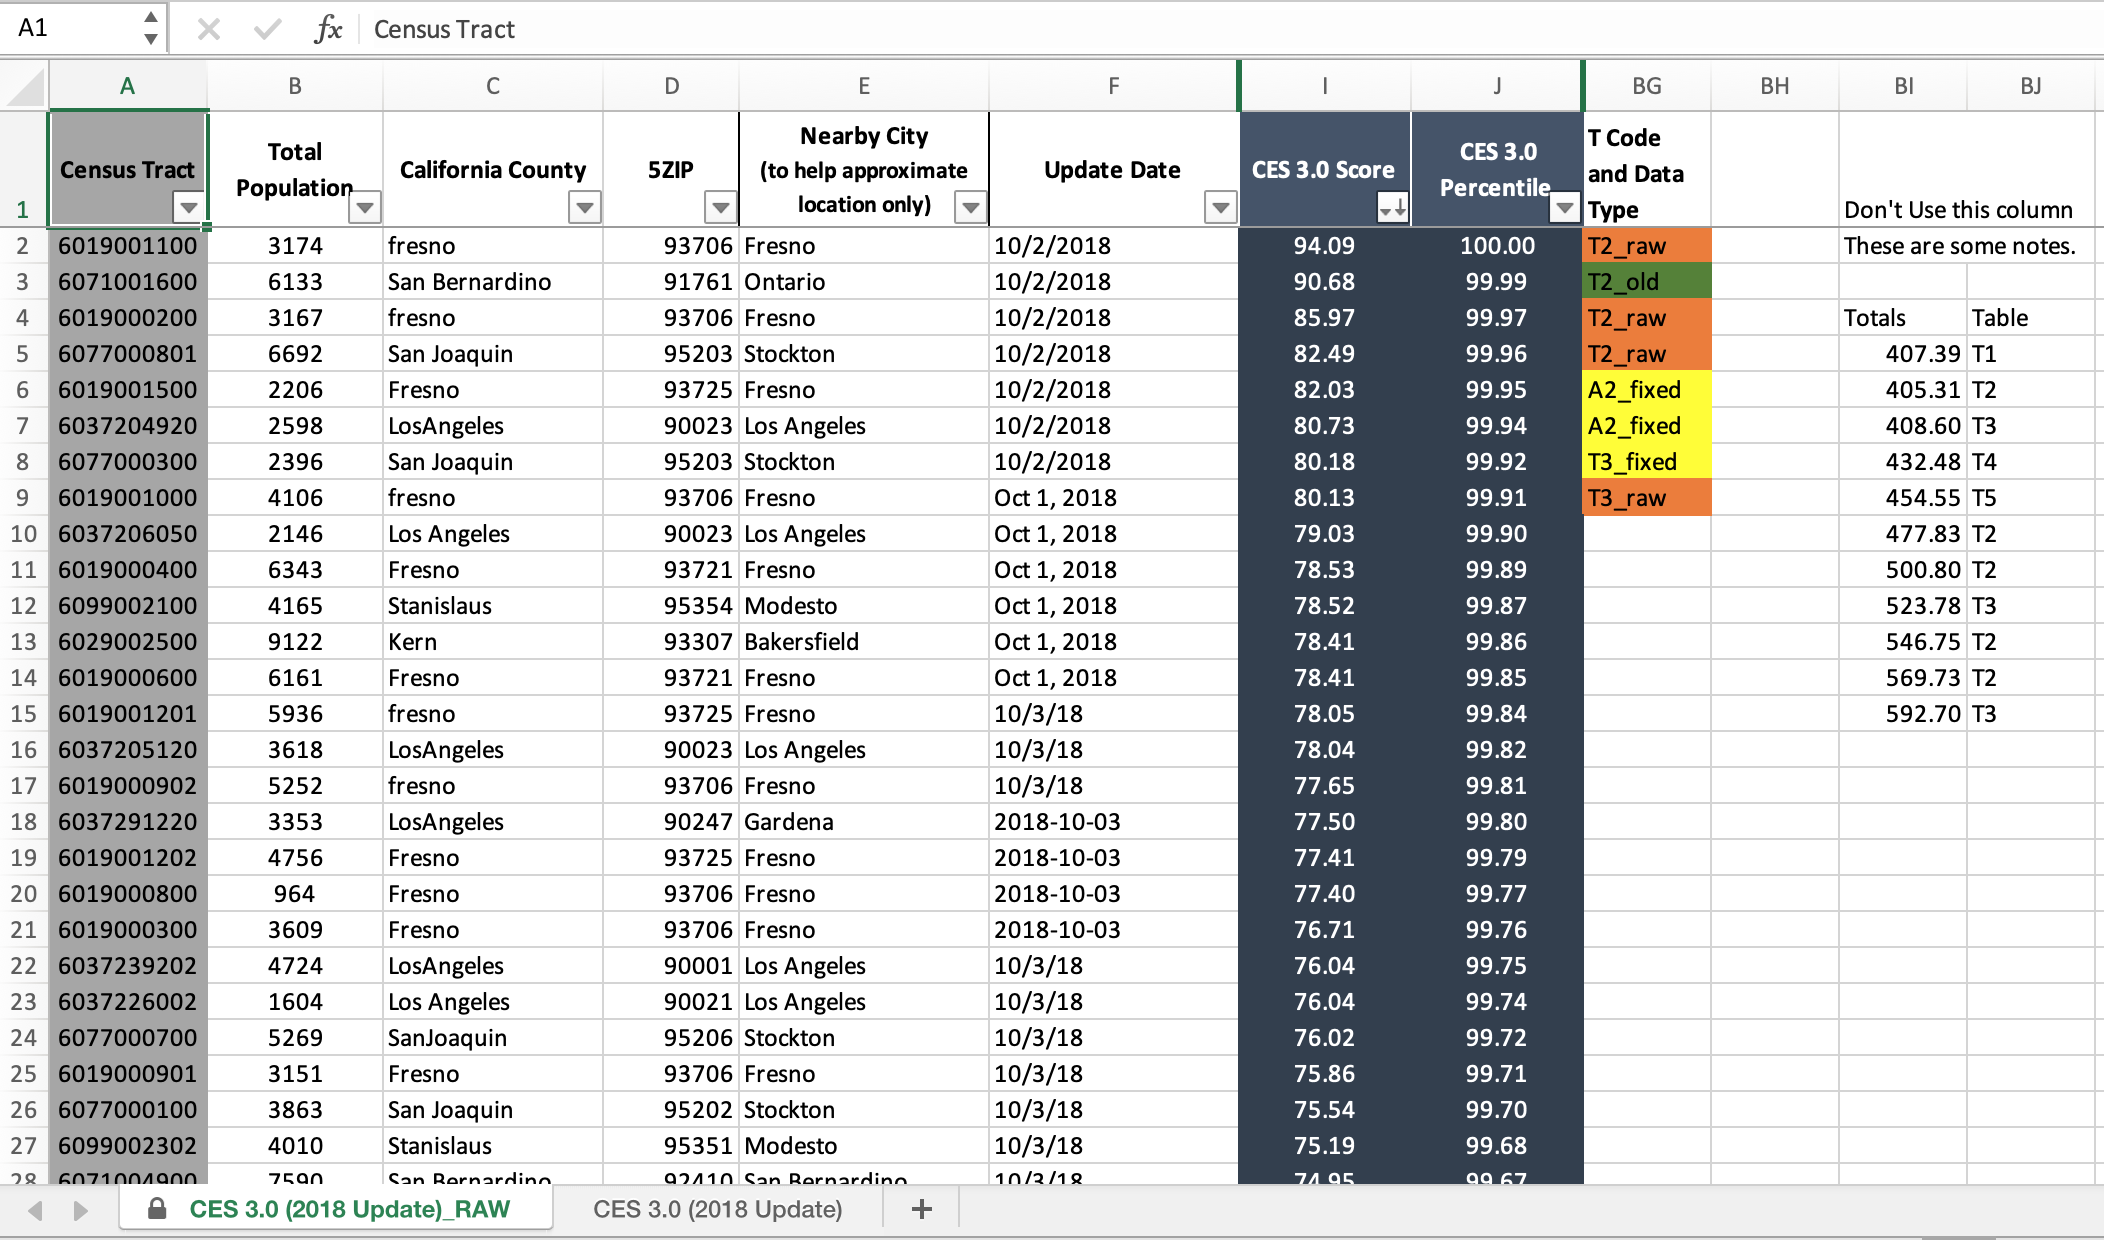2104x1240 pixels.
Task: Click the add new sheet plus icon
Action: point(921,1209)
